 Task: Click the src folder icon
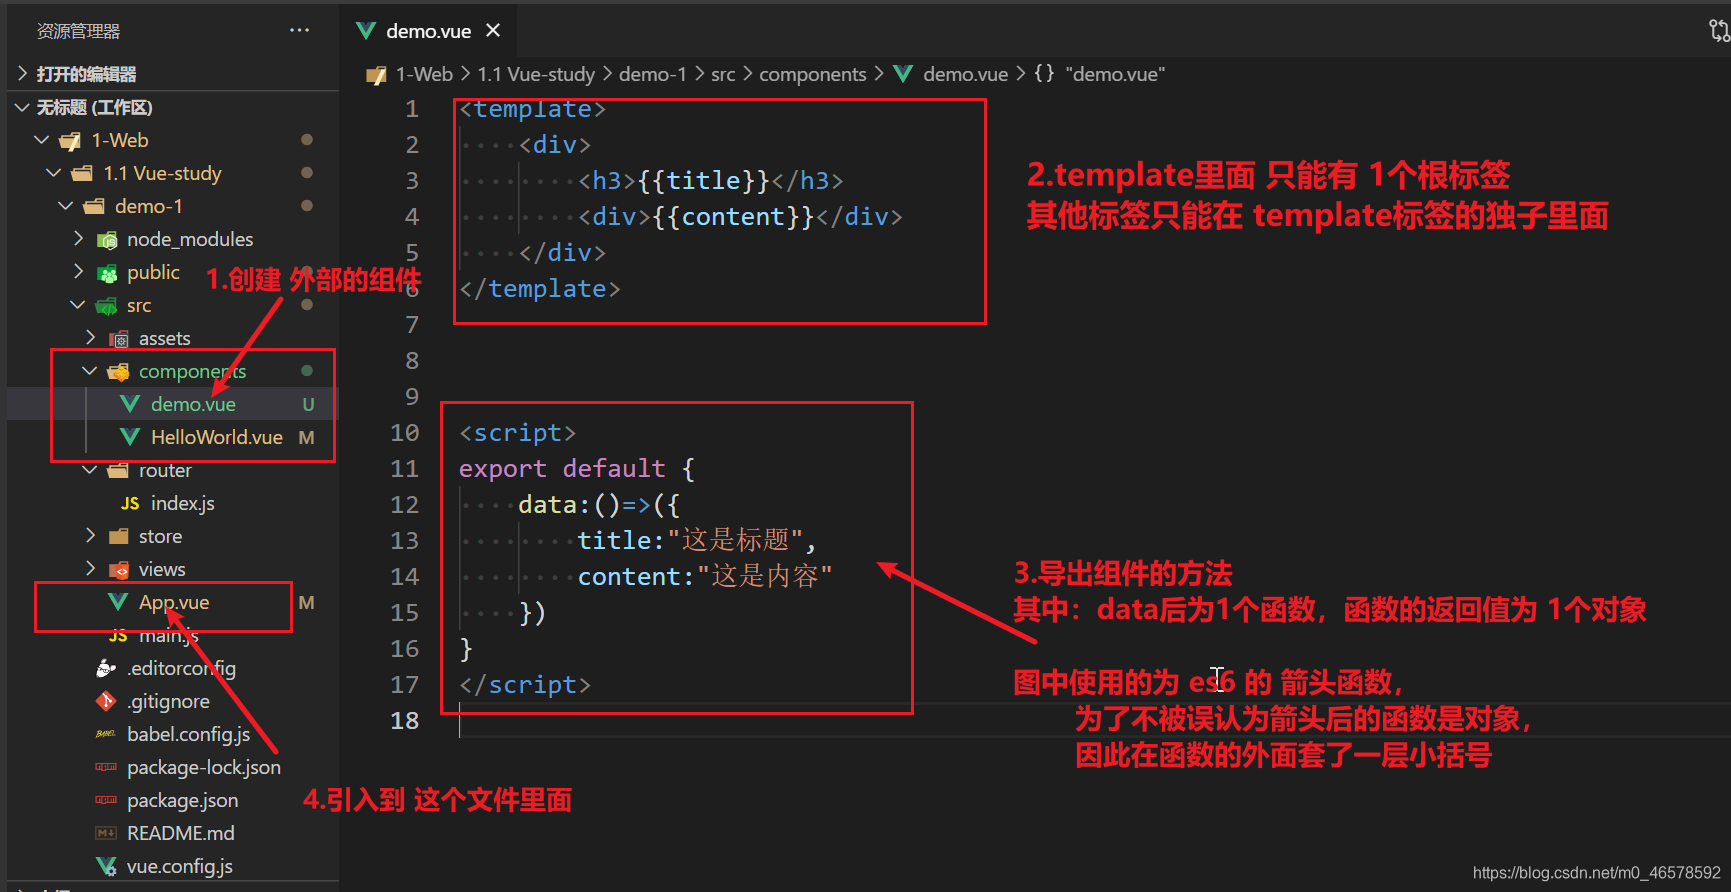[x=106, y=306]
